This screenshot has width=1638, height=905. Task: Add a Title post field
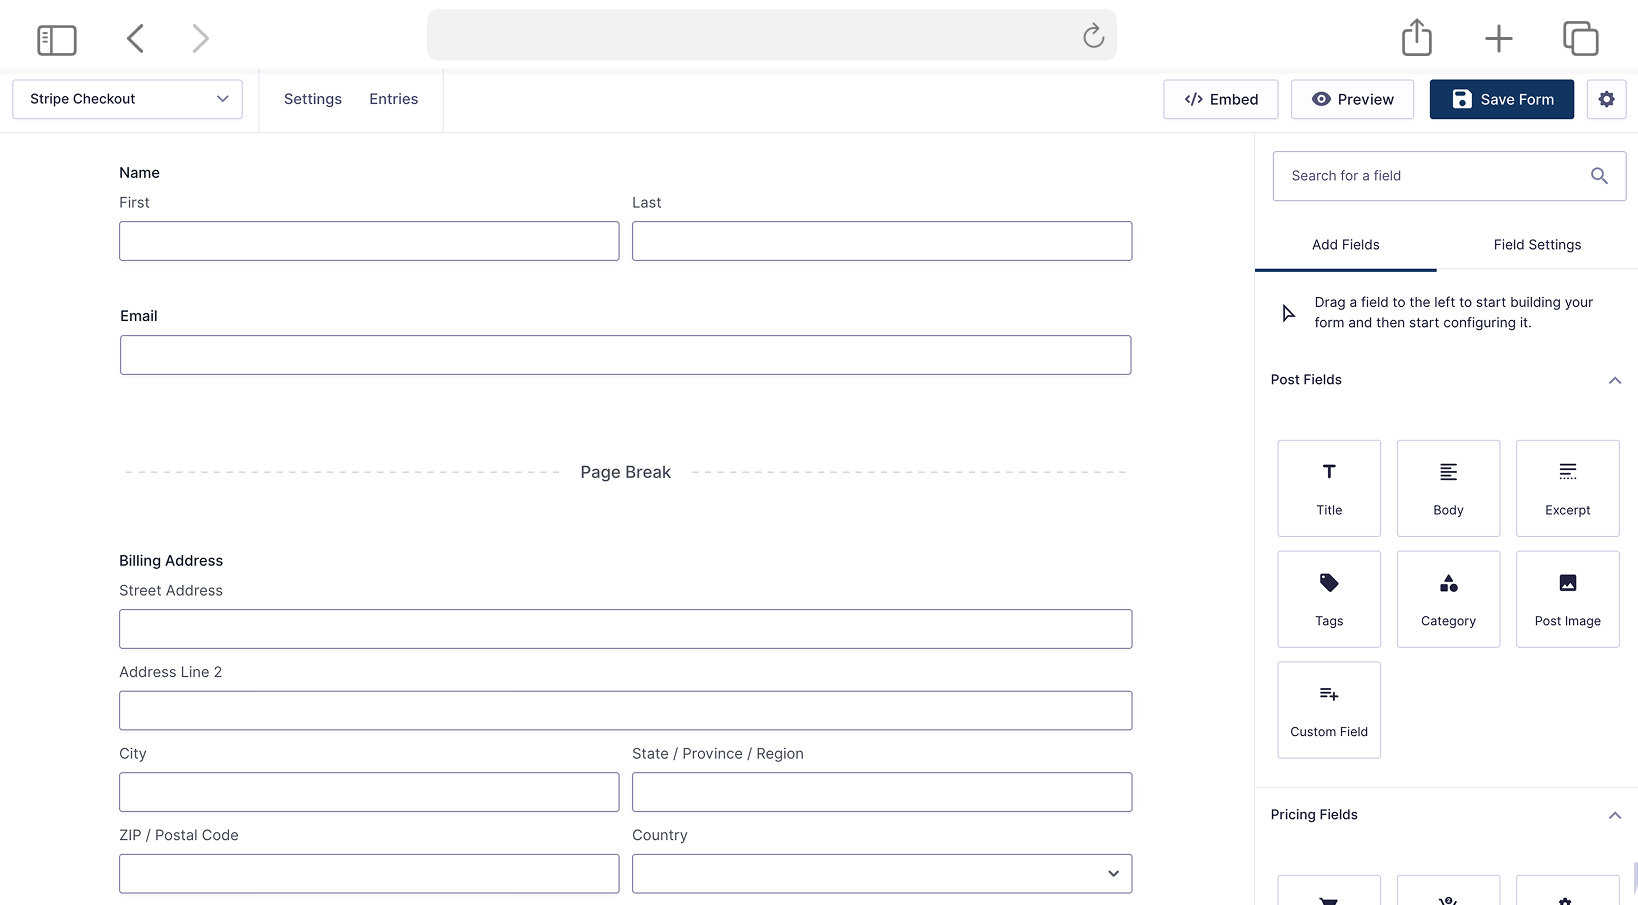[1328, 488]
